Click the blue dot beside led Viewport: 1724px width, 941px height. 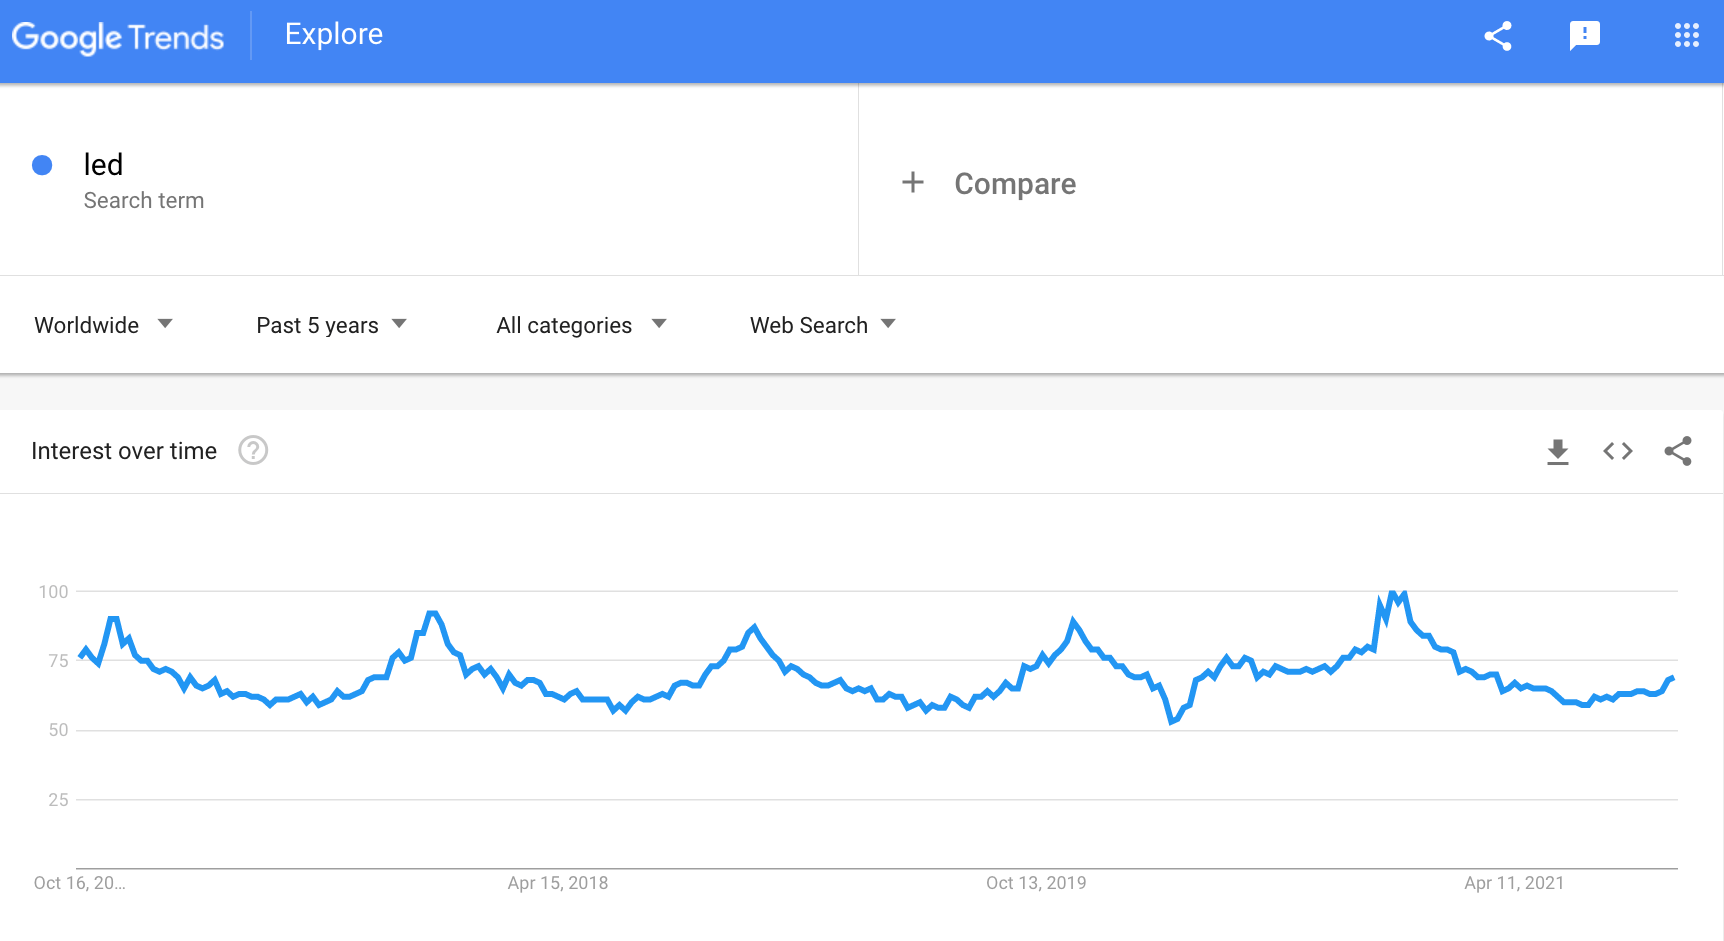pos(42,165)
